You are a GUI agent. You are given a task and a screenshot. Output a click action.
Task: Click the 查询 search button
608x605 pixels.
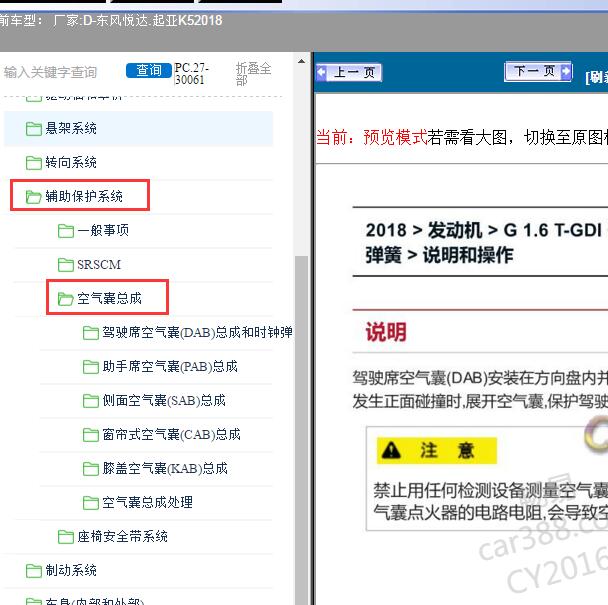coord(149,71)
